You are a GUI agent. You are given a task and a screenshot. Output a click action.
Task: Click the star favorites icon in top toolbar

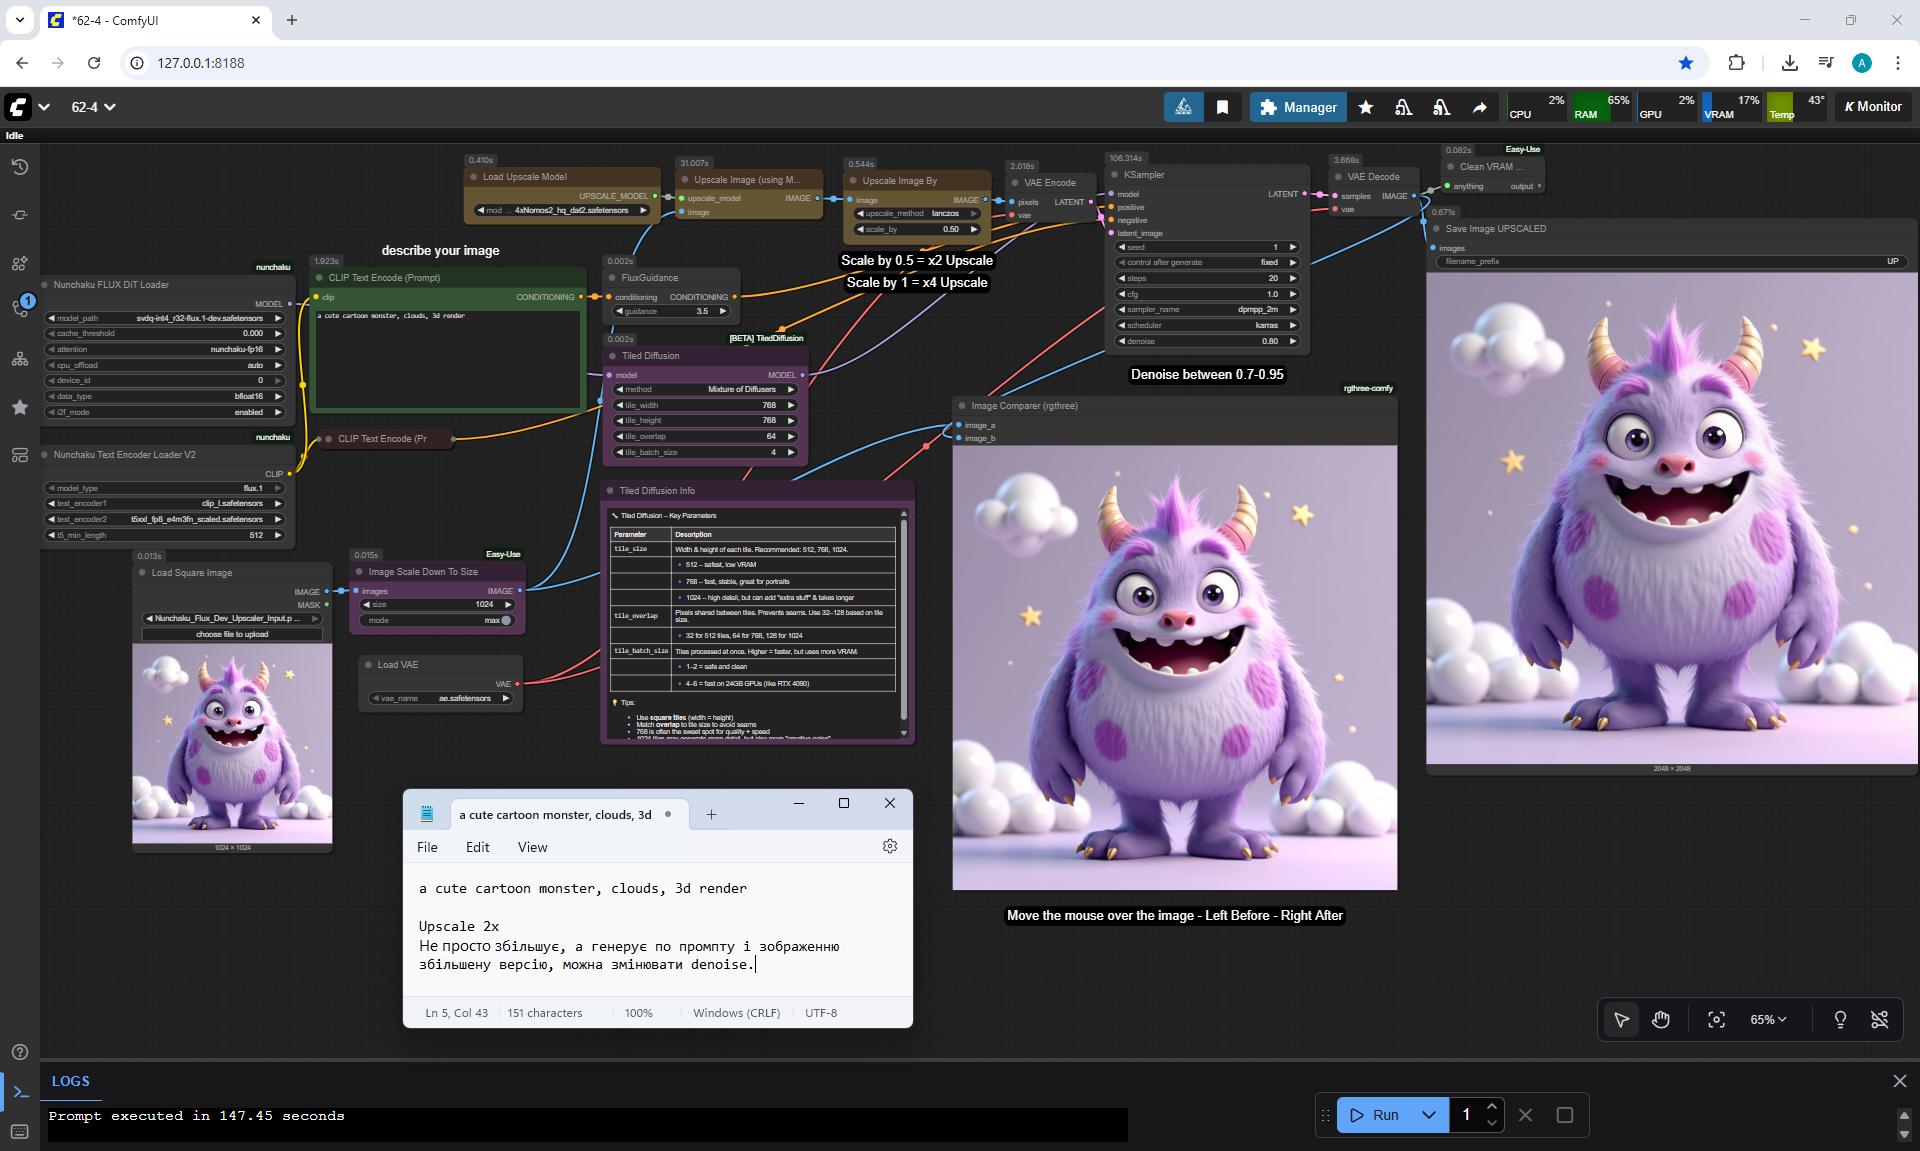[1366, 107]
